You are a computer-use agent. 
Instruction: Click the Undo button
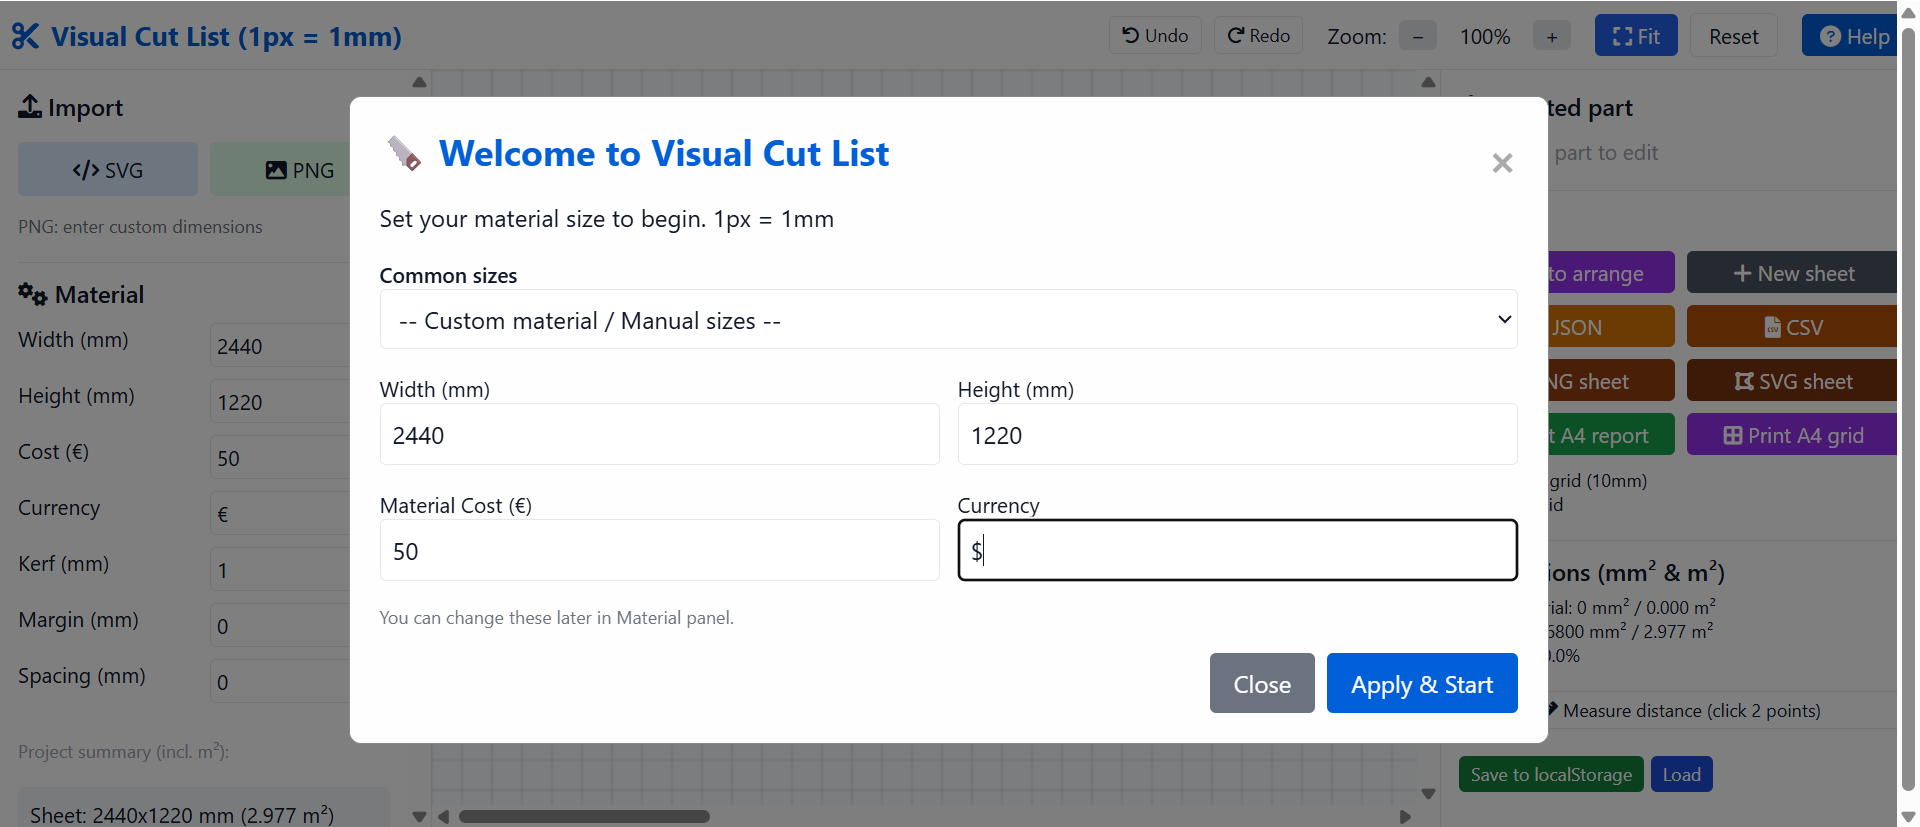point(1155,36)
